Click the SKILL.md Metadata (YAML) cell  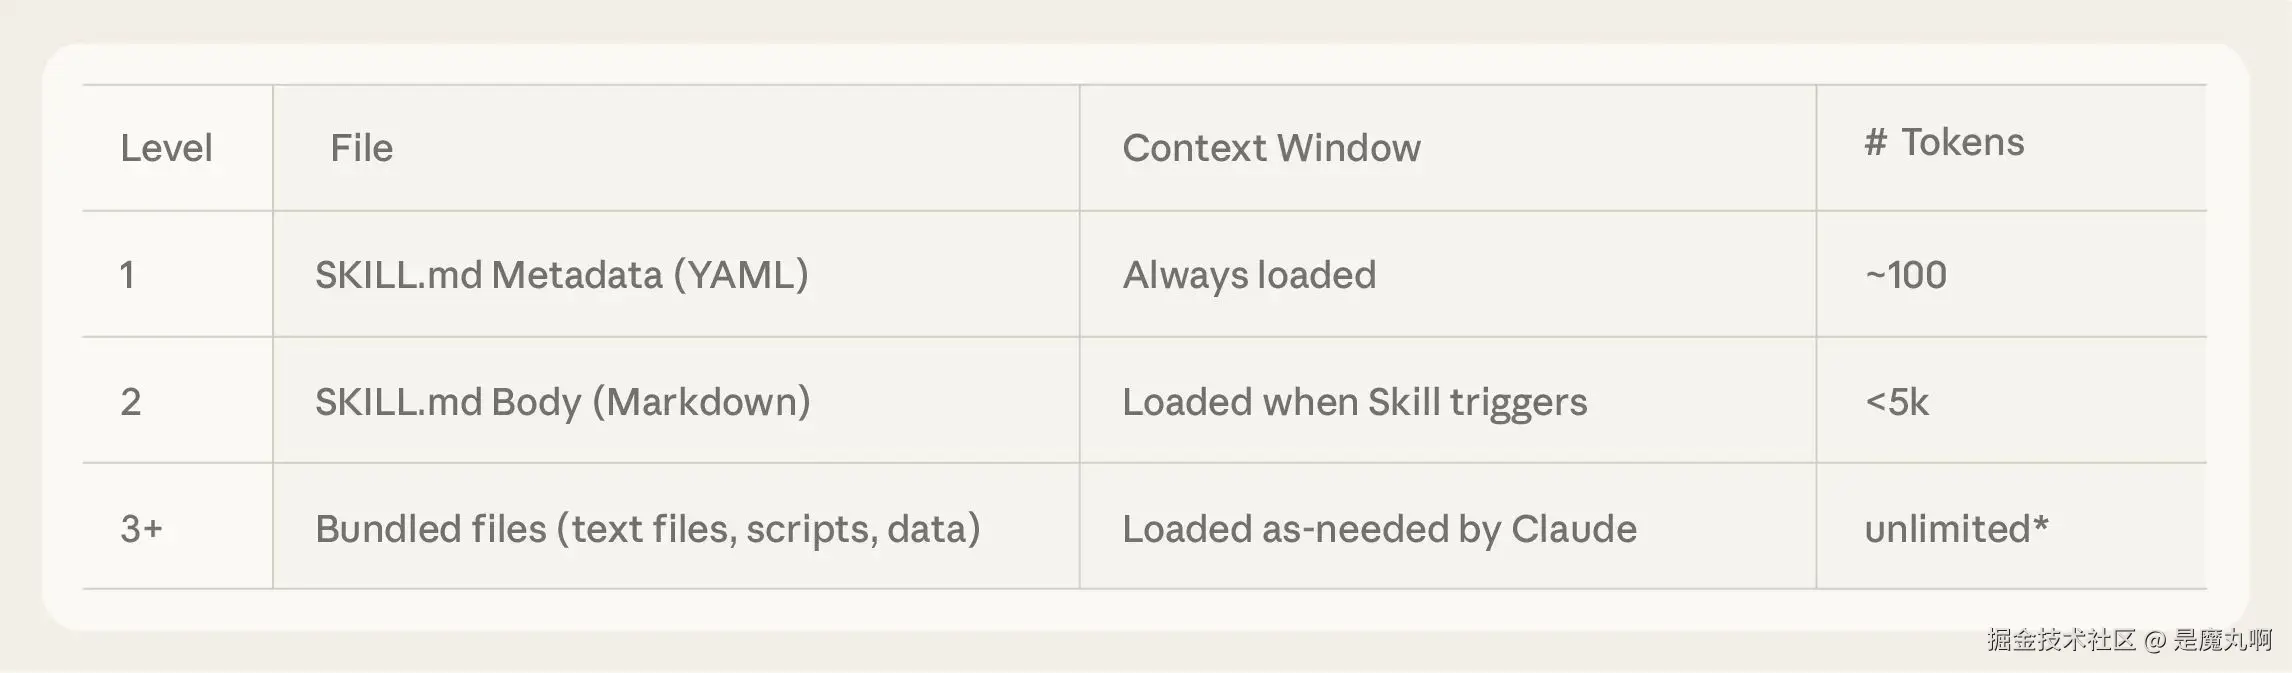(x=562, y=275)
